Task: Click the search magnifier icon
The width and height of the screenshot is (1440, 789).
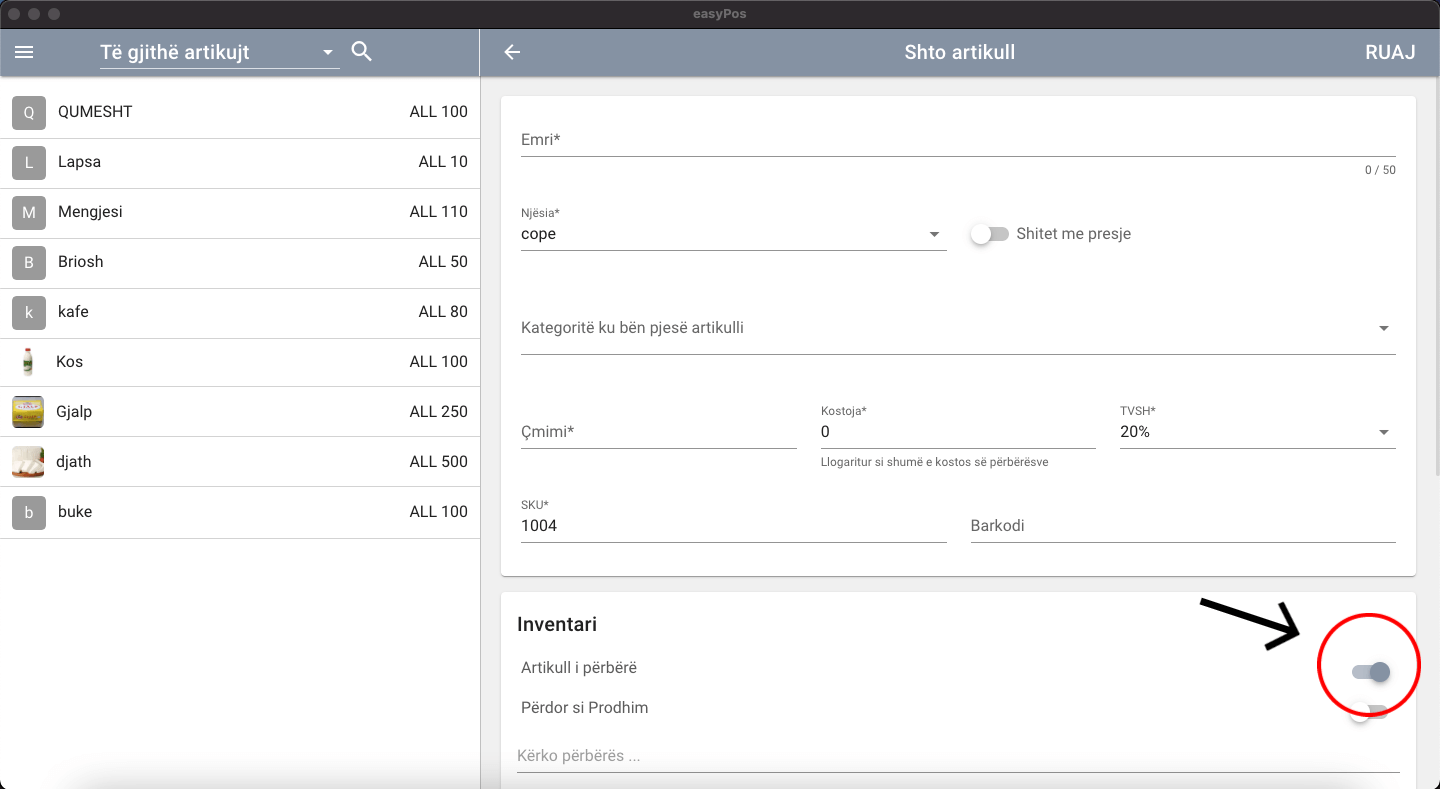Action: (x=362, y=52)
